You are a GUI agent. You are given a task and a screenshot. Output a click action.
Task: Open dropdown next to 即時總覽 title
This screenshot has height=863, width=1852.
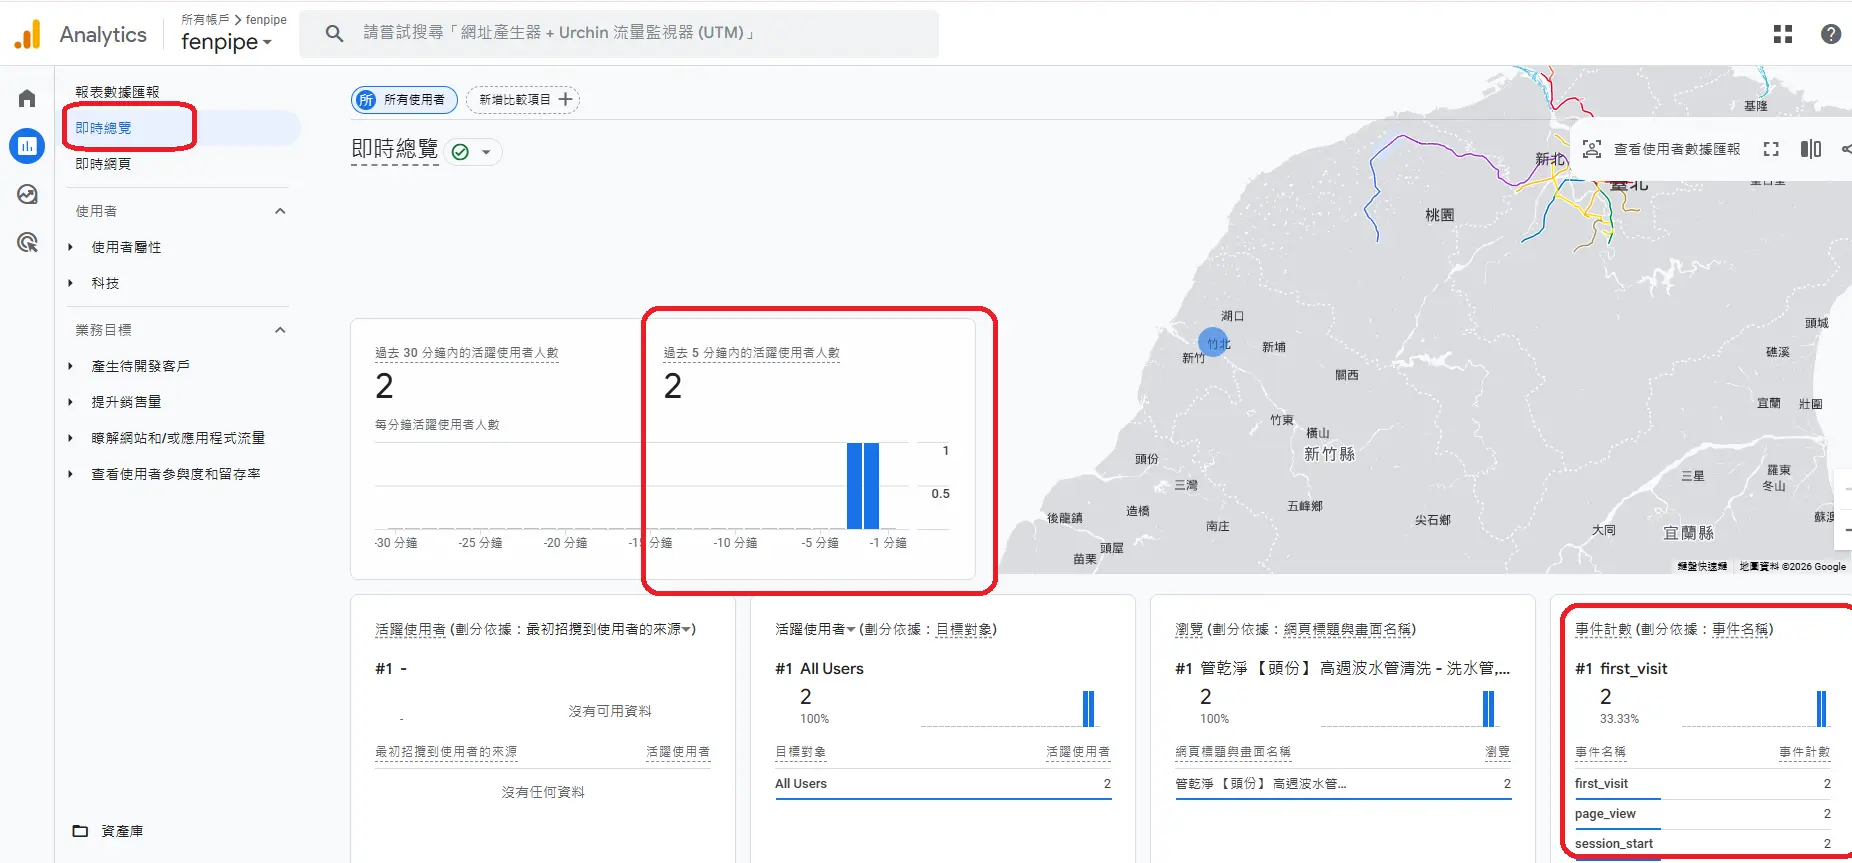(486, 152)
